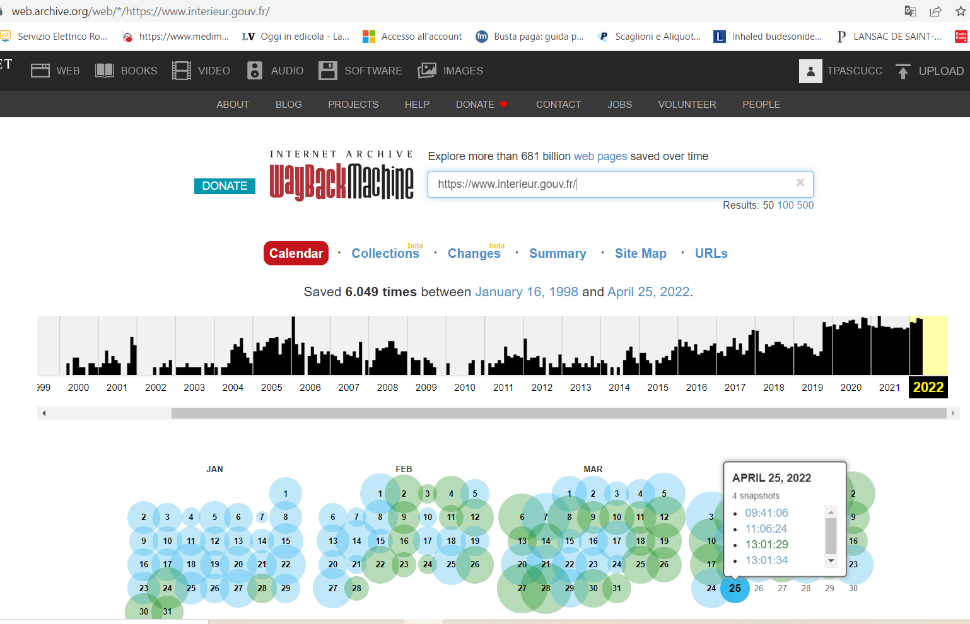
Task: Select highlighted April 25 calendar day
Action: [x=735, y=588]
